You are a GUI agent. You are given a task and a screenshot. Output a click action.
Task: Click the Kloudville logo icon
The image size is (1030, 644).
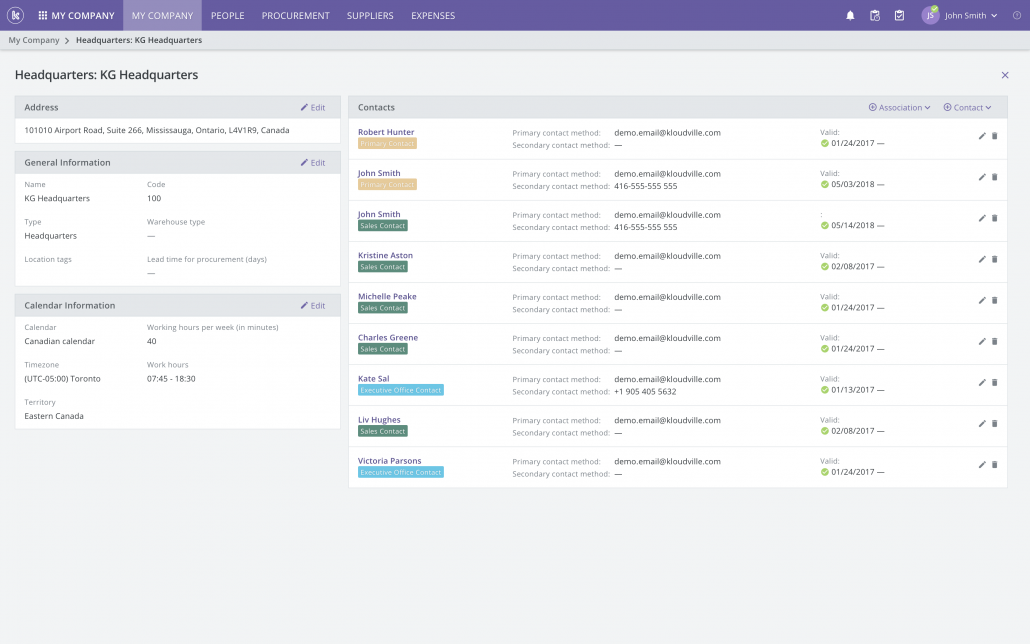(x=15, y=15)
